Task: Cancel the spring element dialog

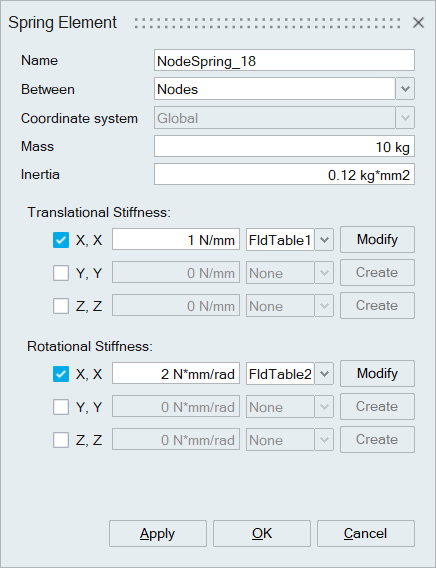Action: (366, 534)
